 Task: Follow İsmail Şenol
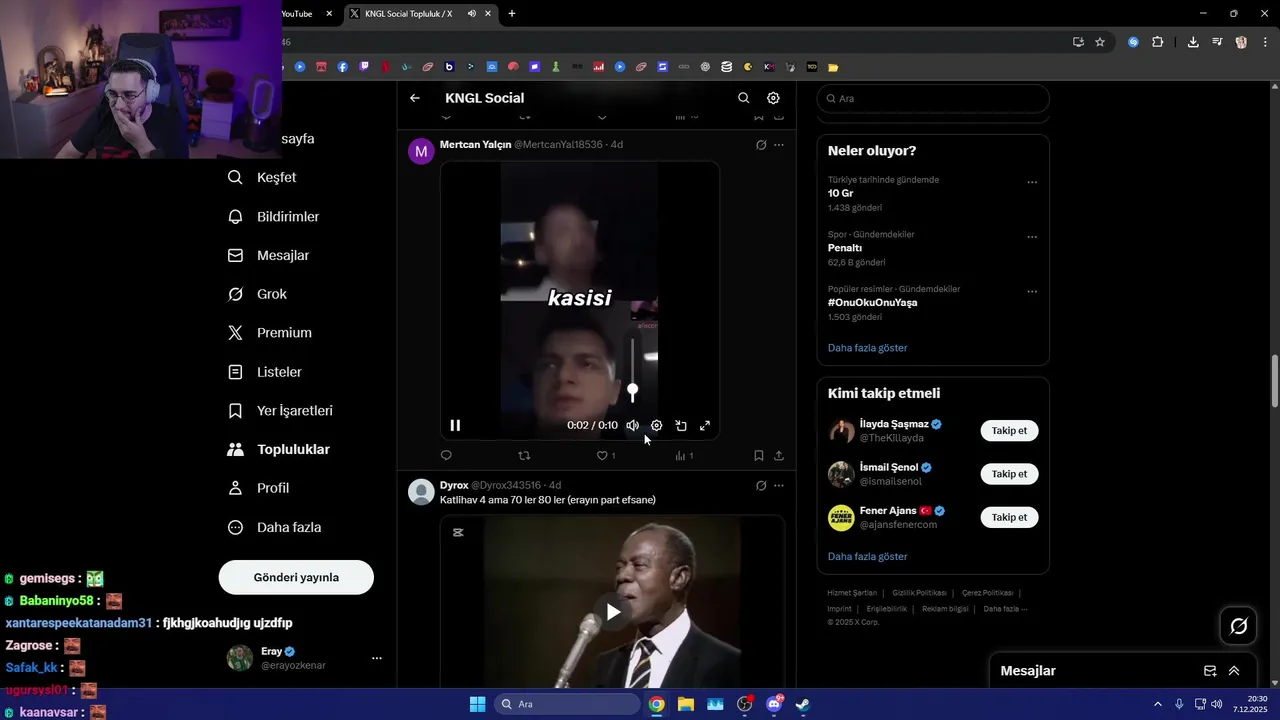[1009, 474]
